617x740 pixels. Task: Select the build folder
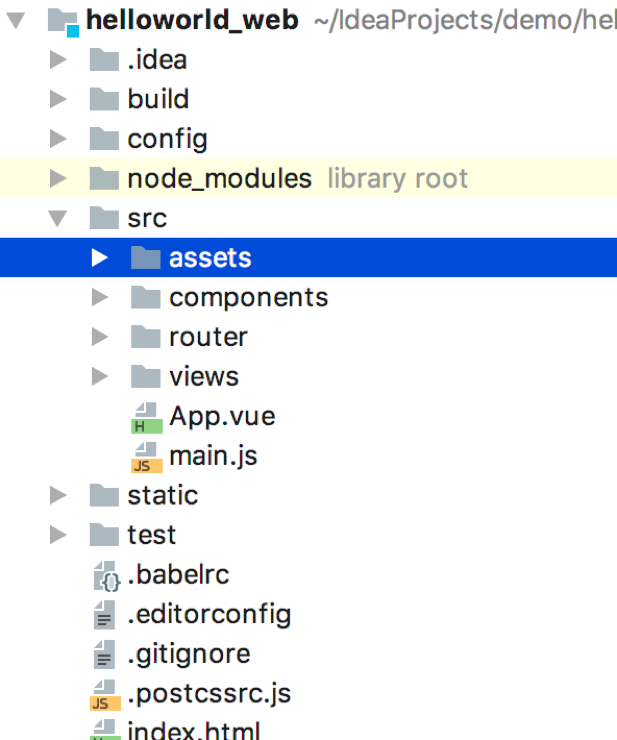coord(157,100)
